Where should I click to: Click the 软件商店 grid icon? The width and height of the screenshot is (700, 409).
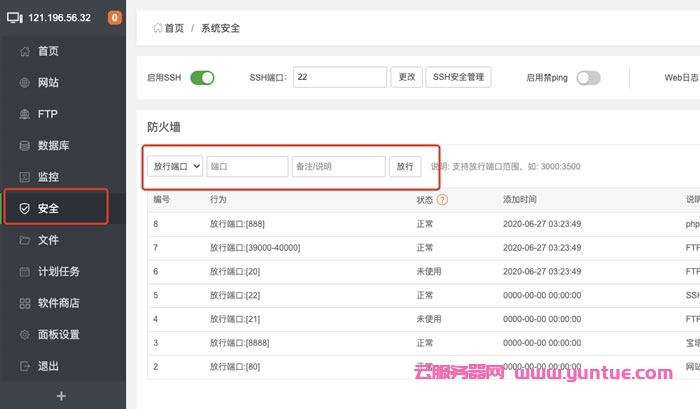(x=24, y=303)
